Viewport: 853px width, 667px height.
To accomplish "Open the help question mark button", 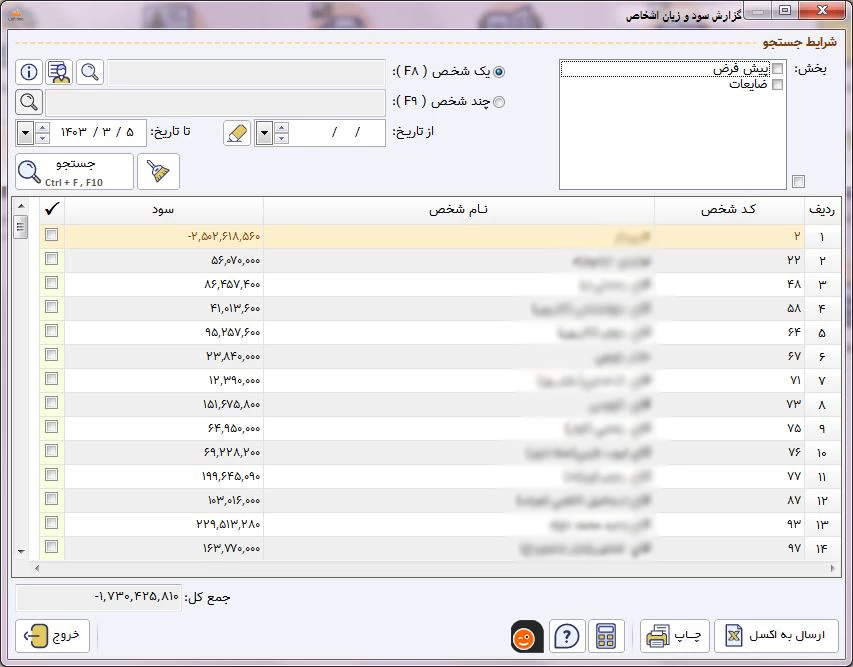I will [x=567, y=636].
